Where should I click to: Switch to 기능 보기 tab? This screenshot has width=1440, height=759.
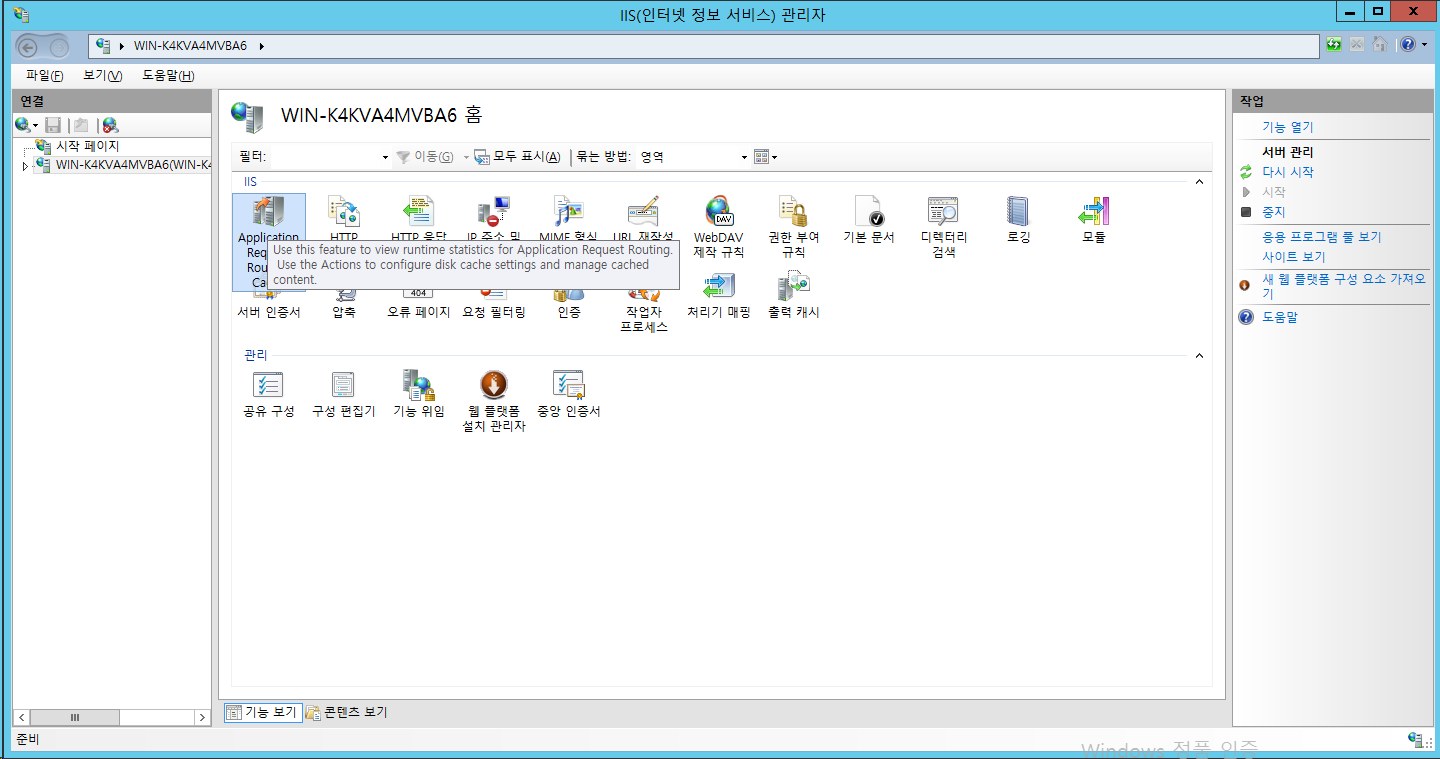pos(263,712)
